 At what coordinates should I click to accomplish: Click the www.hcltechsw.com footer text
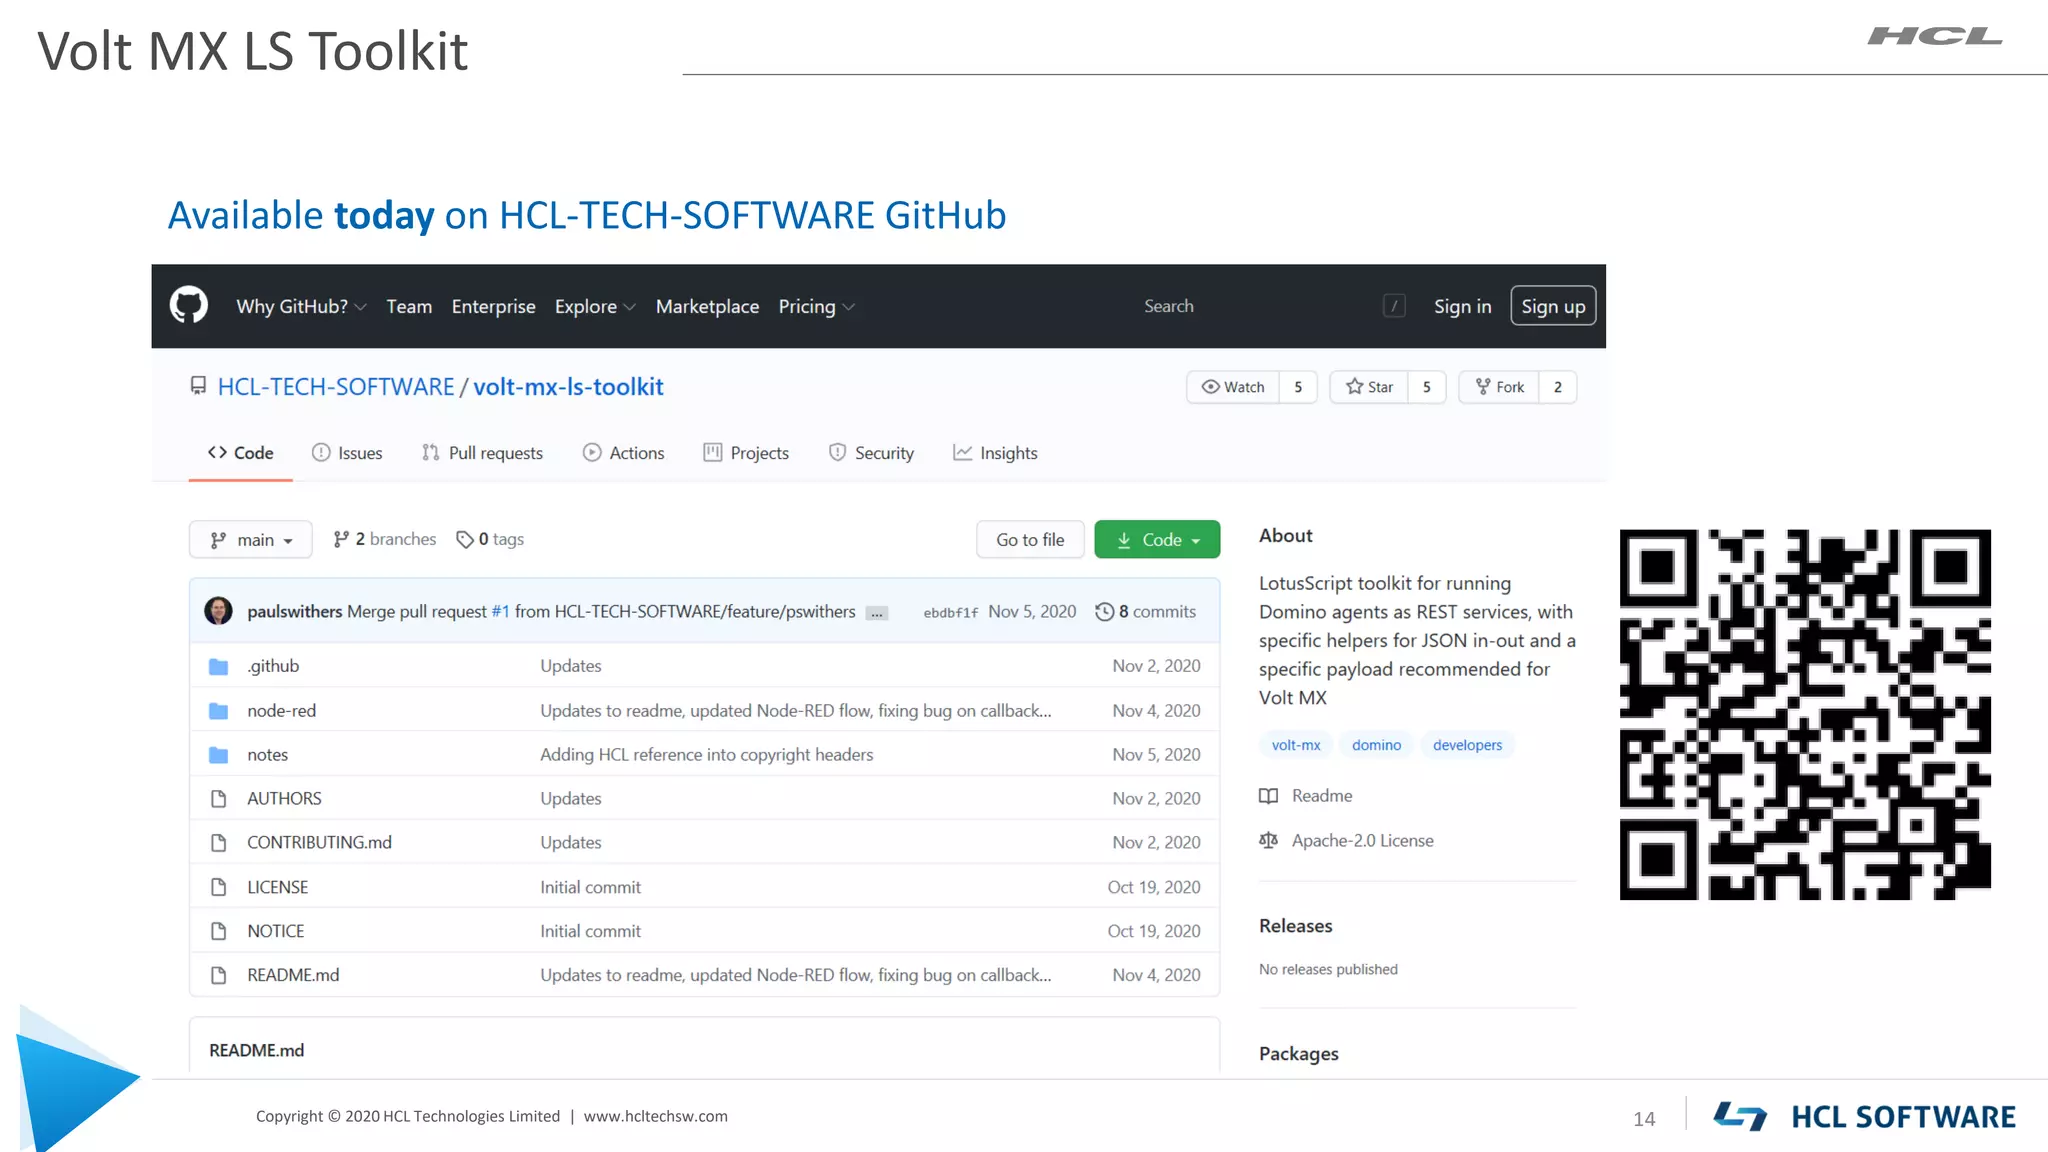coord(656,1116)
